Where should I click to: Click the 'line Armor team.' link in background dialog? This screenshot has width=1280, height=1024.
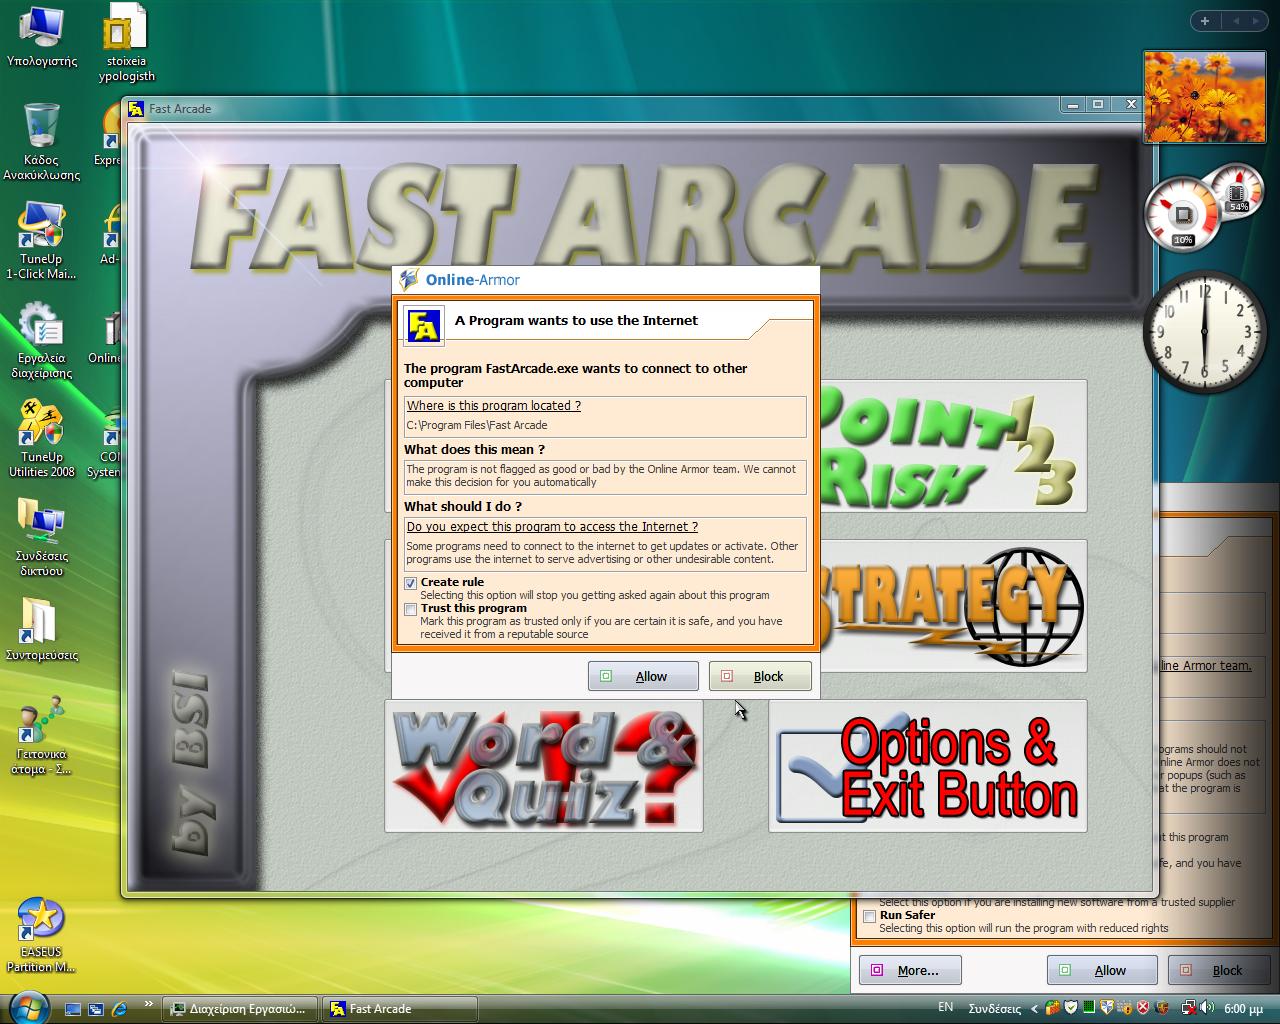pyautogui.click(x=1205, y=665)
